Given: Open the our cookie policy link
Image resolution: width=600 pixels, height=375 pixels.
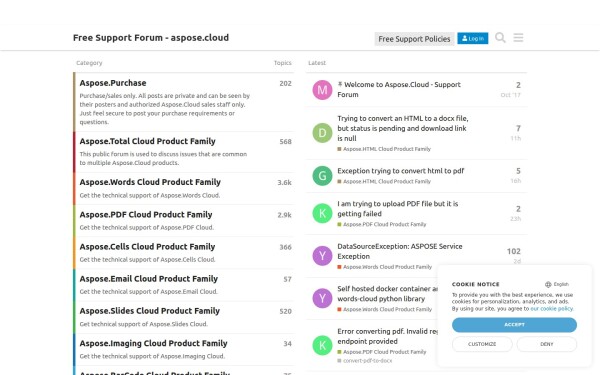Looking at the screenshot, I should (552, 308).
